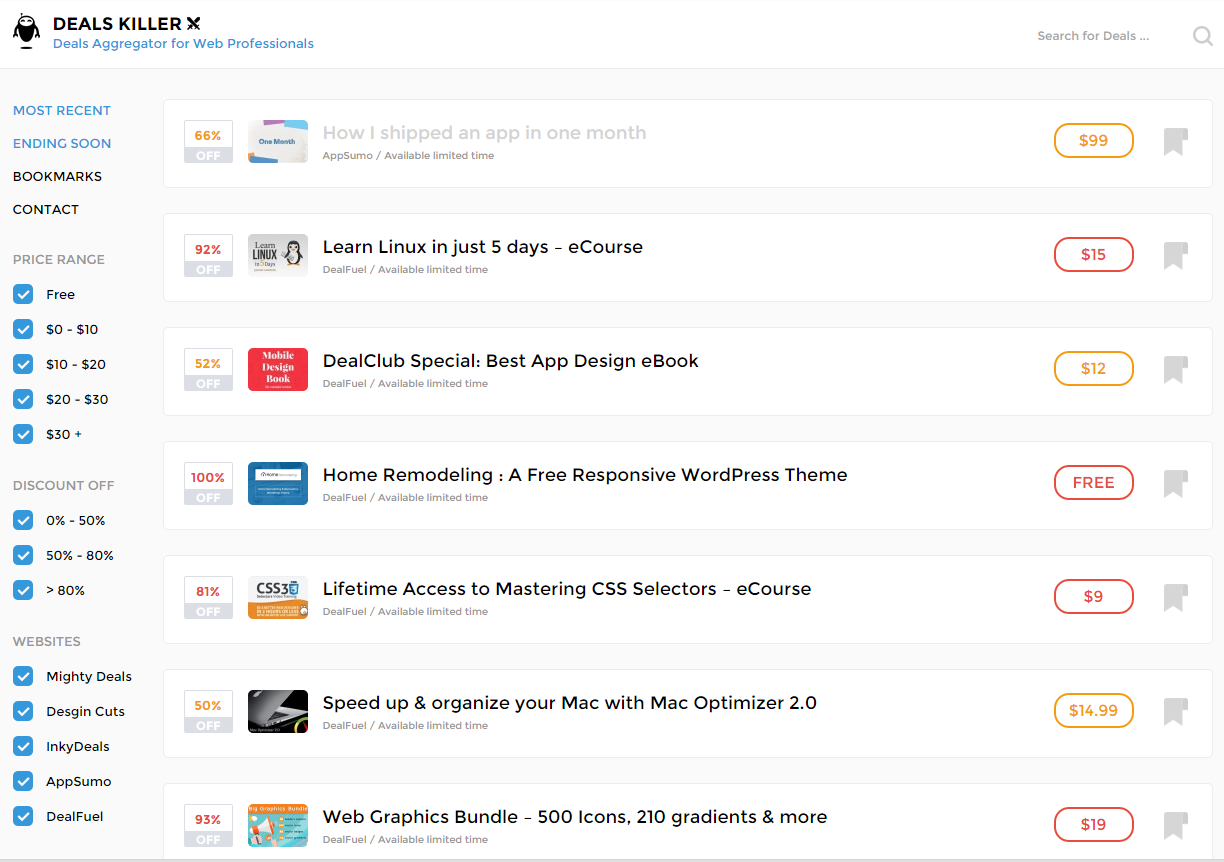The width and height of the screenshot is (1224, 862).
Task: Select the Most Recent menu item
Action: click(62, 110)
